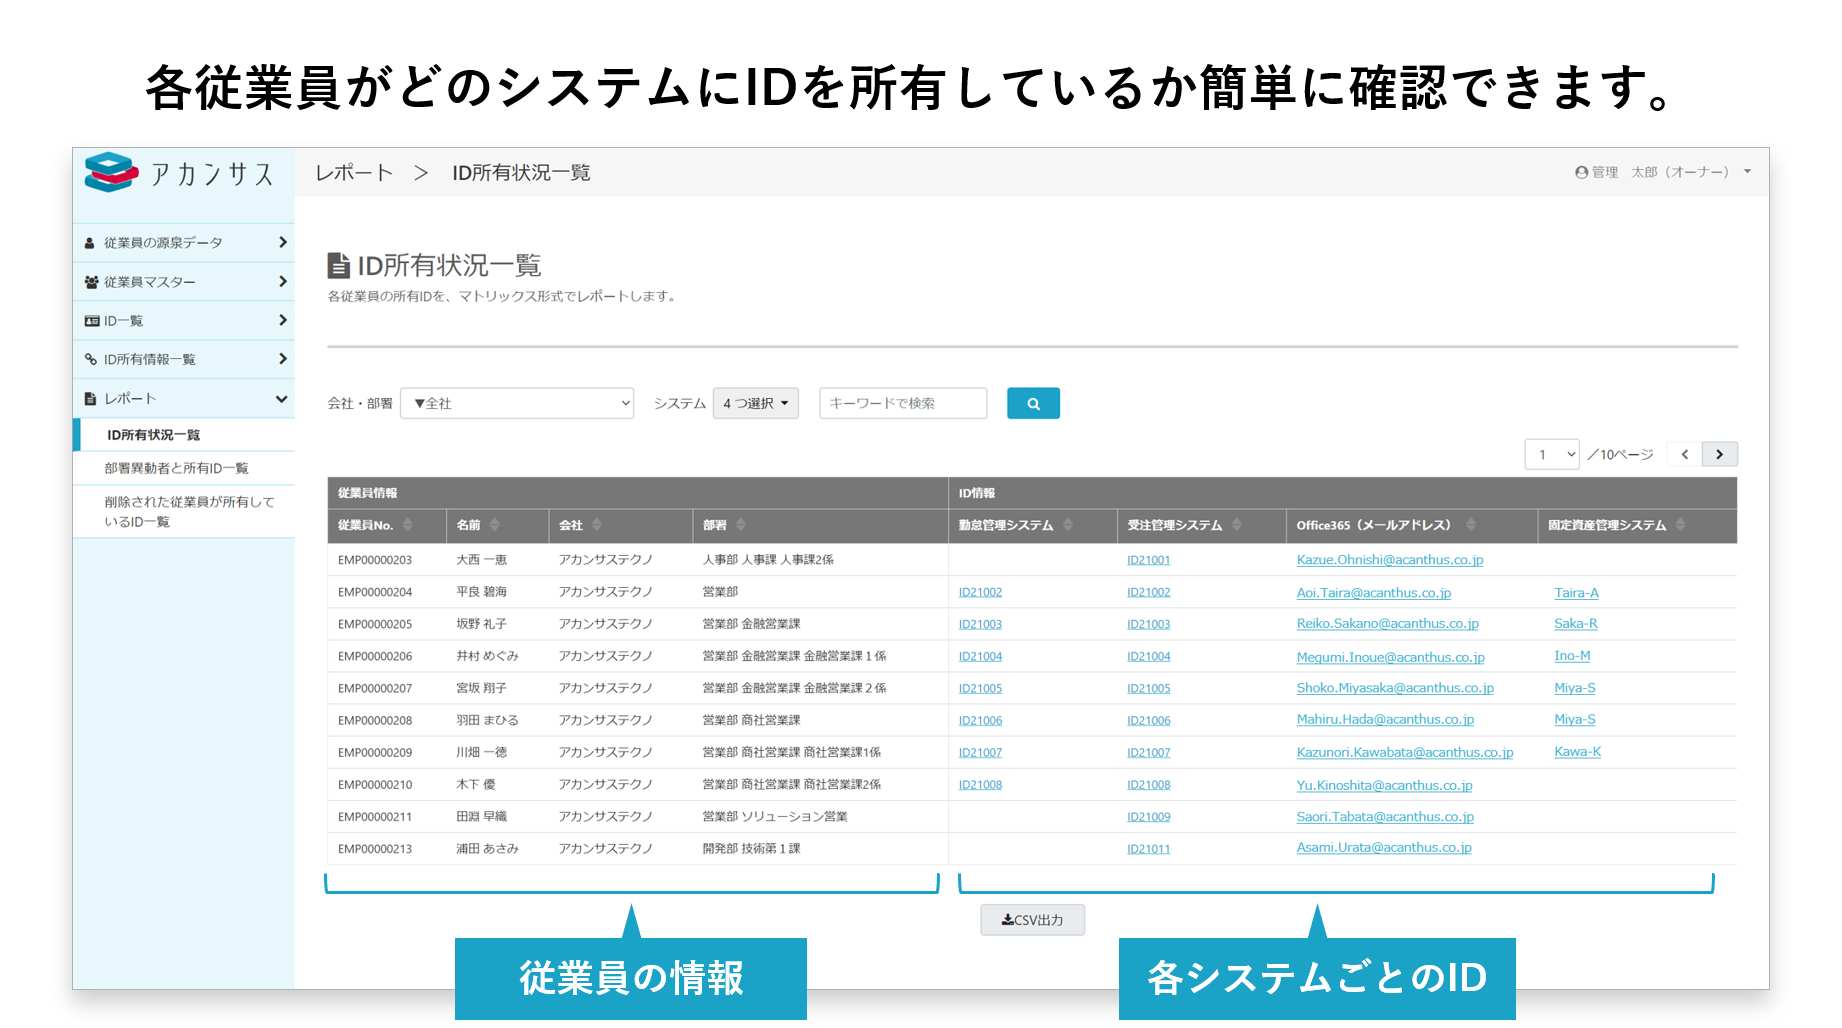The height and width of the screenshot is (1028, 1842).
Task: Click the CSV出力 button
Action: tap(1032, 919)
